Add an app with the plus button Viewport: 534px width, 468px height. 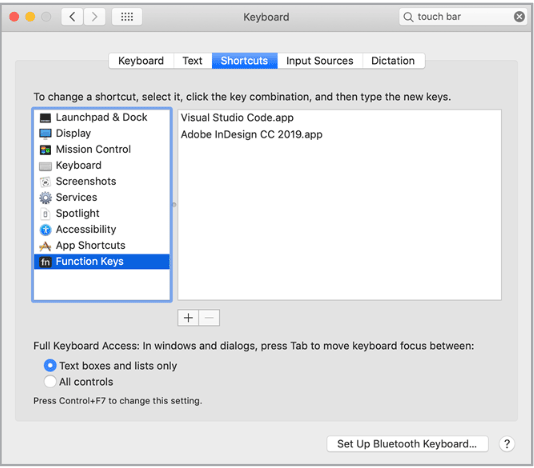[188, 318]
